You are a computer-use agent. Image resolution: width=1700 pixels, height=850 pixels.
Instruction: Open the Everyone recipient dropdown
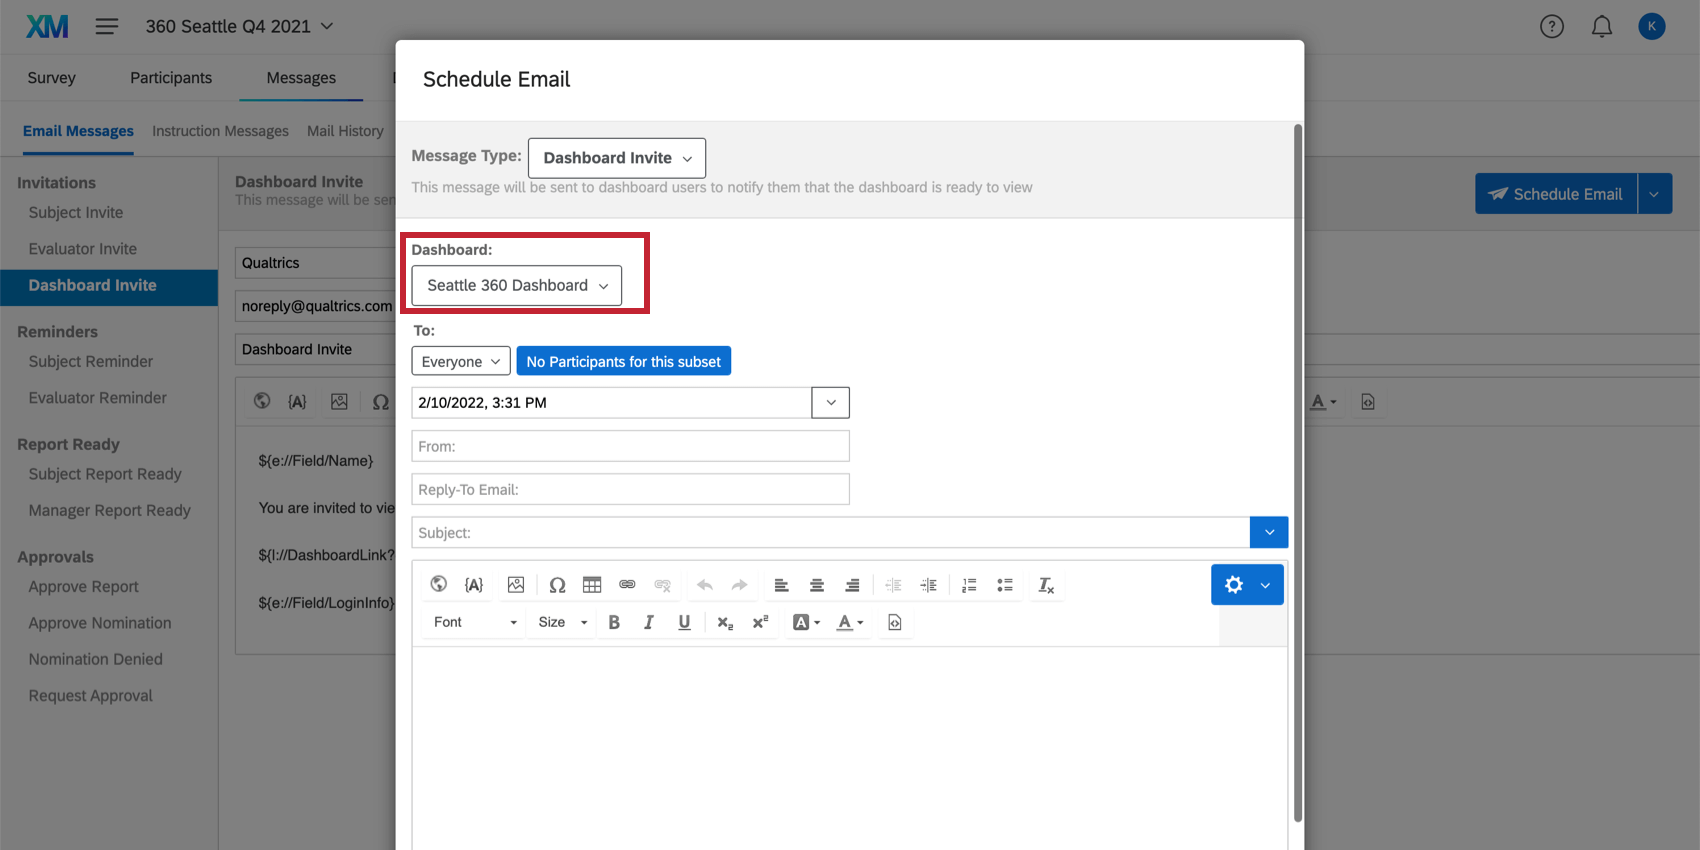[460, 361]
